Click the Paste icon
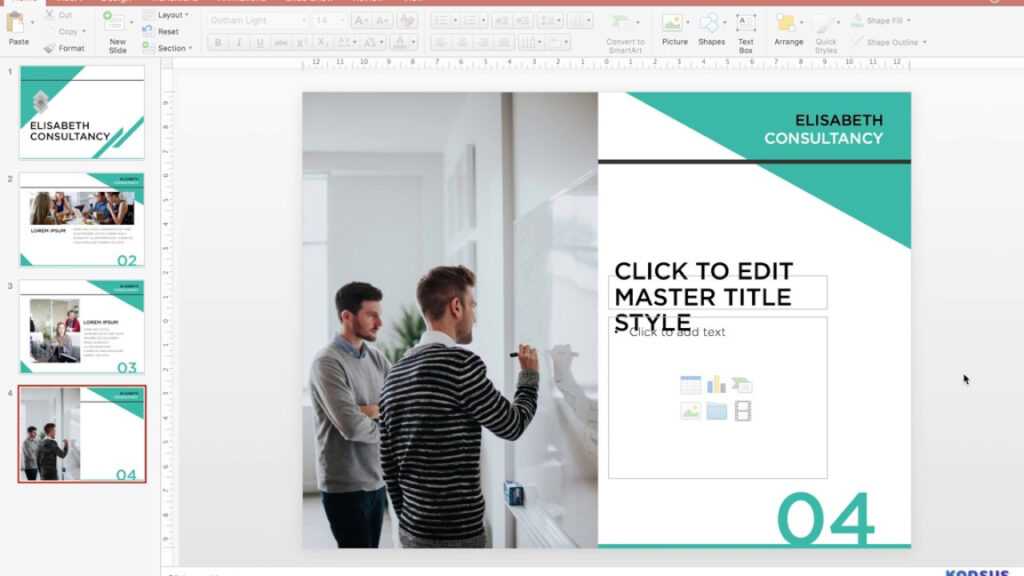Image resolution: width=1024 pixels, height=576 pixels. (x=17, y=25)
